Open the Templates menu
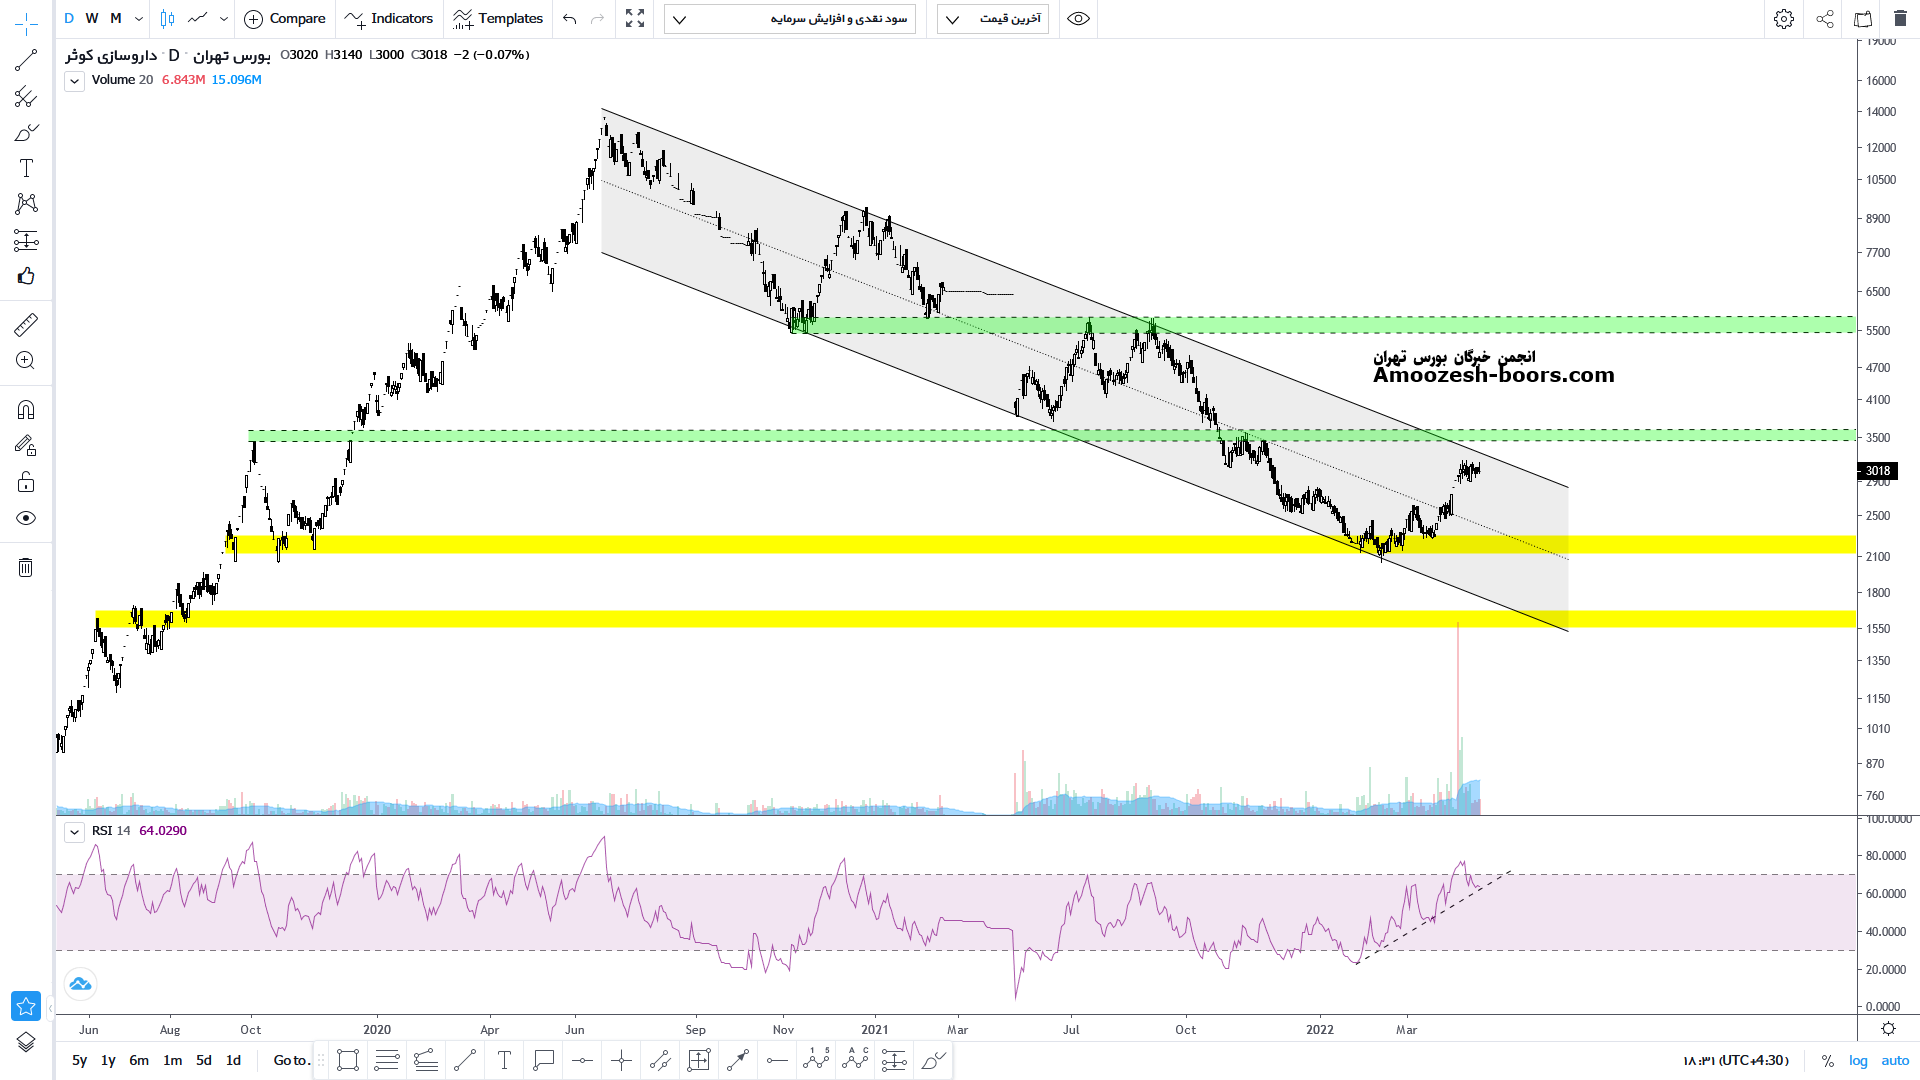Screen dimensions: 1920x1080 (498, 19)
